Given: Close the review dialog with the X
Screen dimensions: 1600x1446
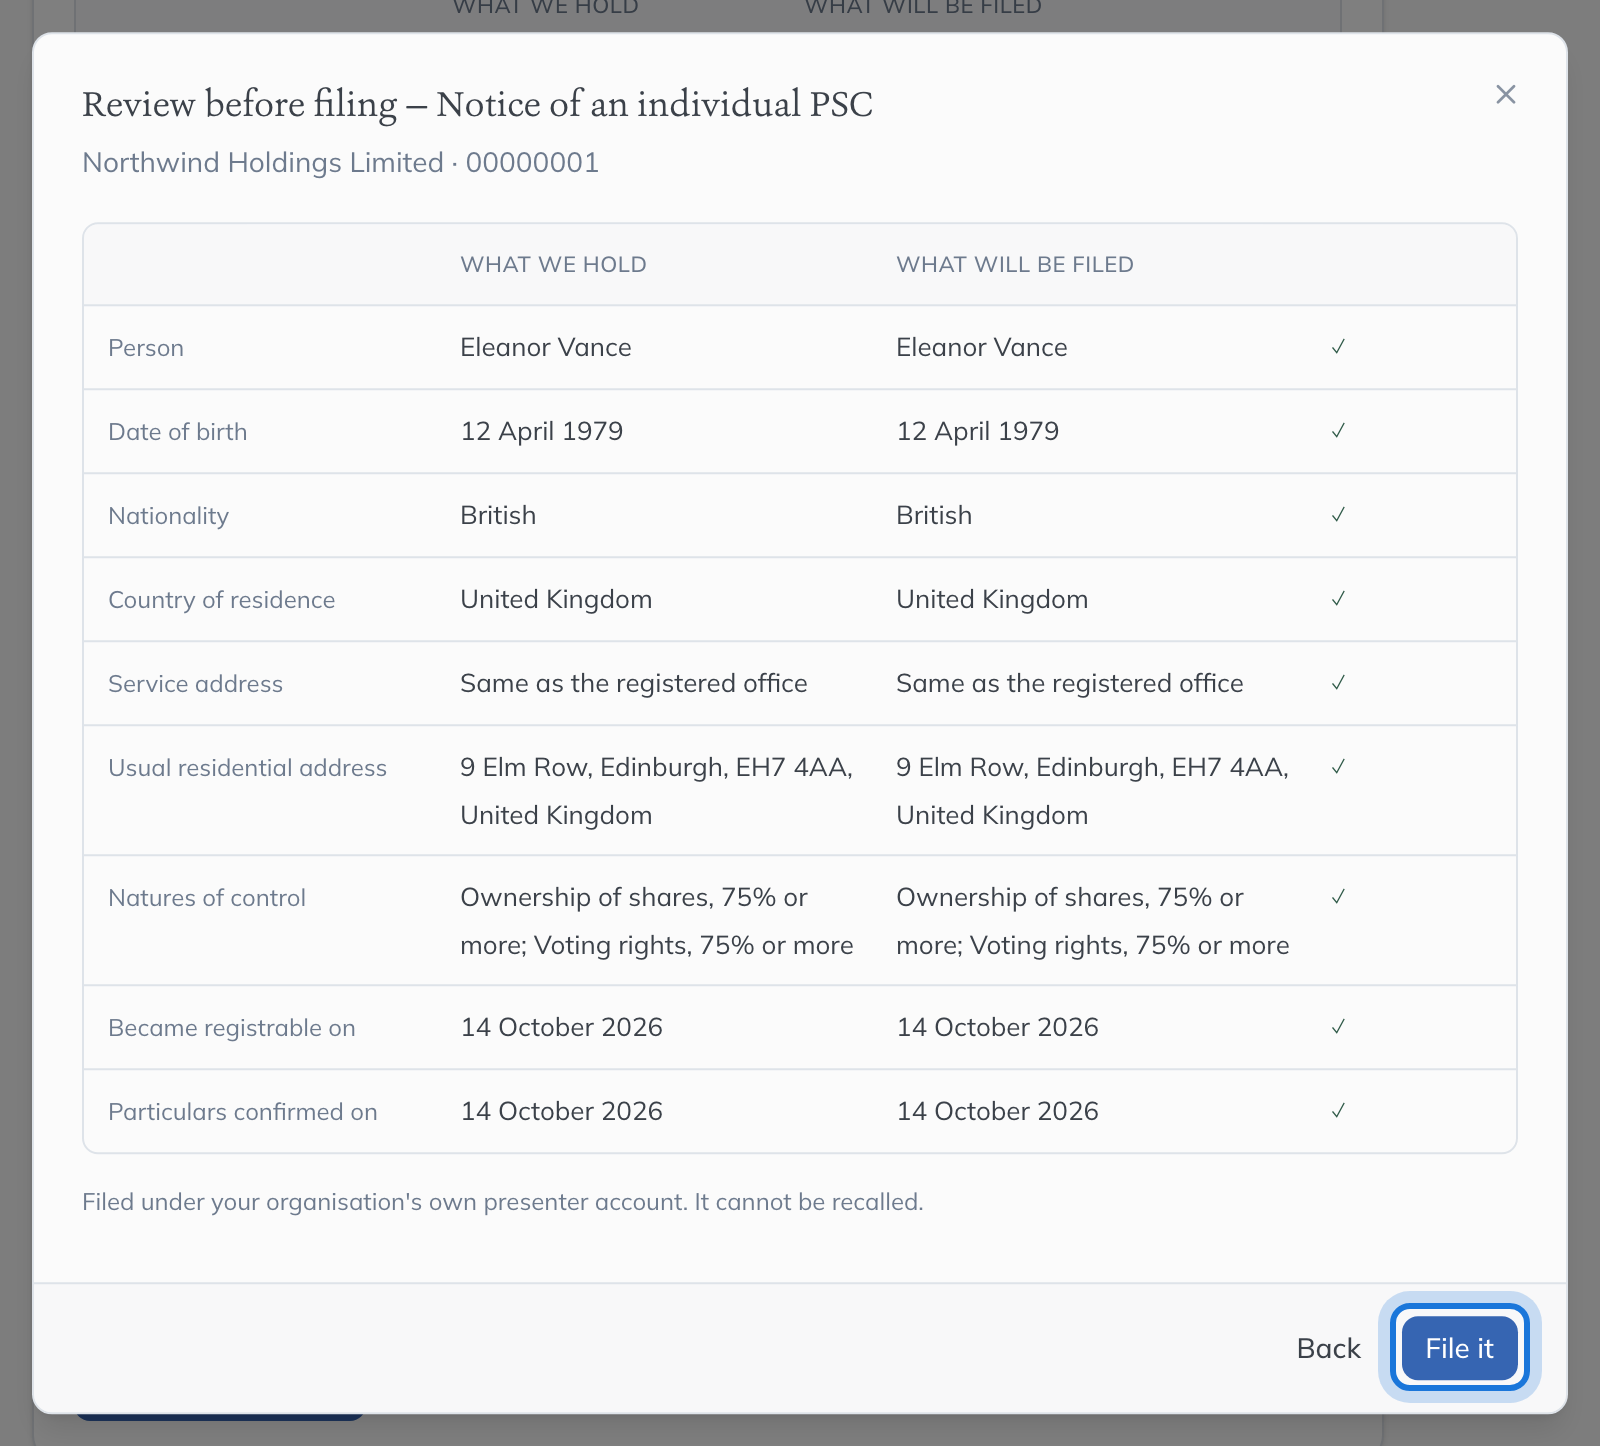Looking at the screenshot, I should tap(1505, 94).
